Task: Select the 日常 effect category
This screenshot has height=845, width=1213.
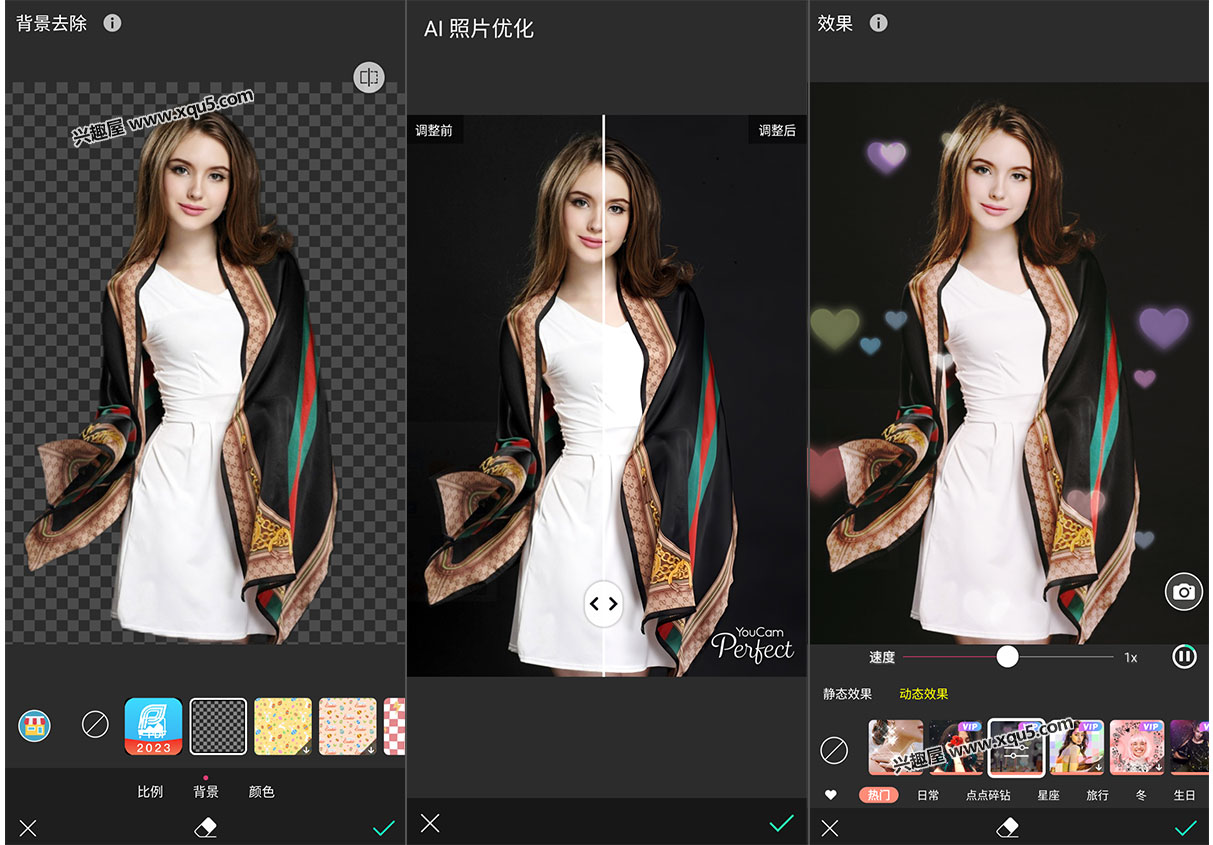Action: 928,795
